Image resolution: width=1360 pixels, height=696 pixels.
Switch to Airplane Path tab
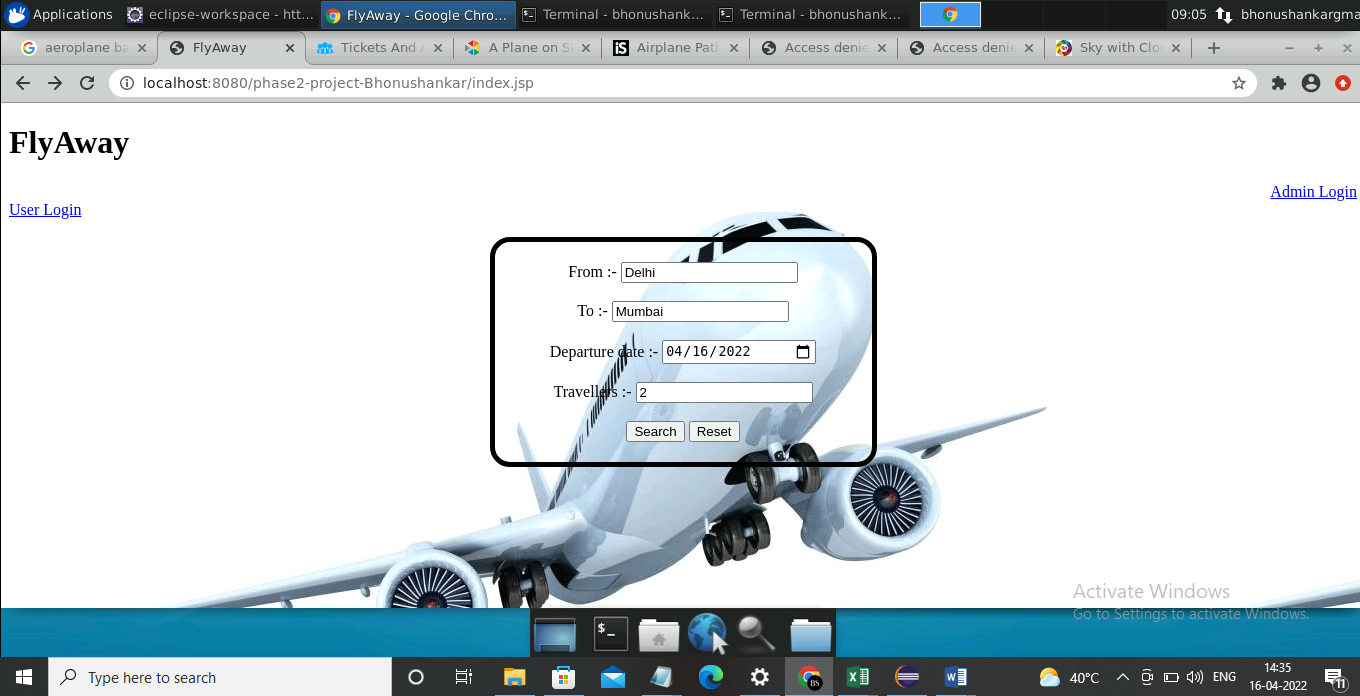click(674, 47)
